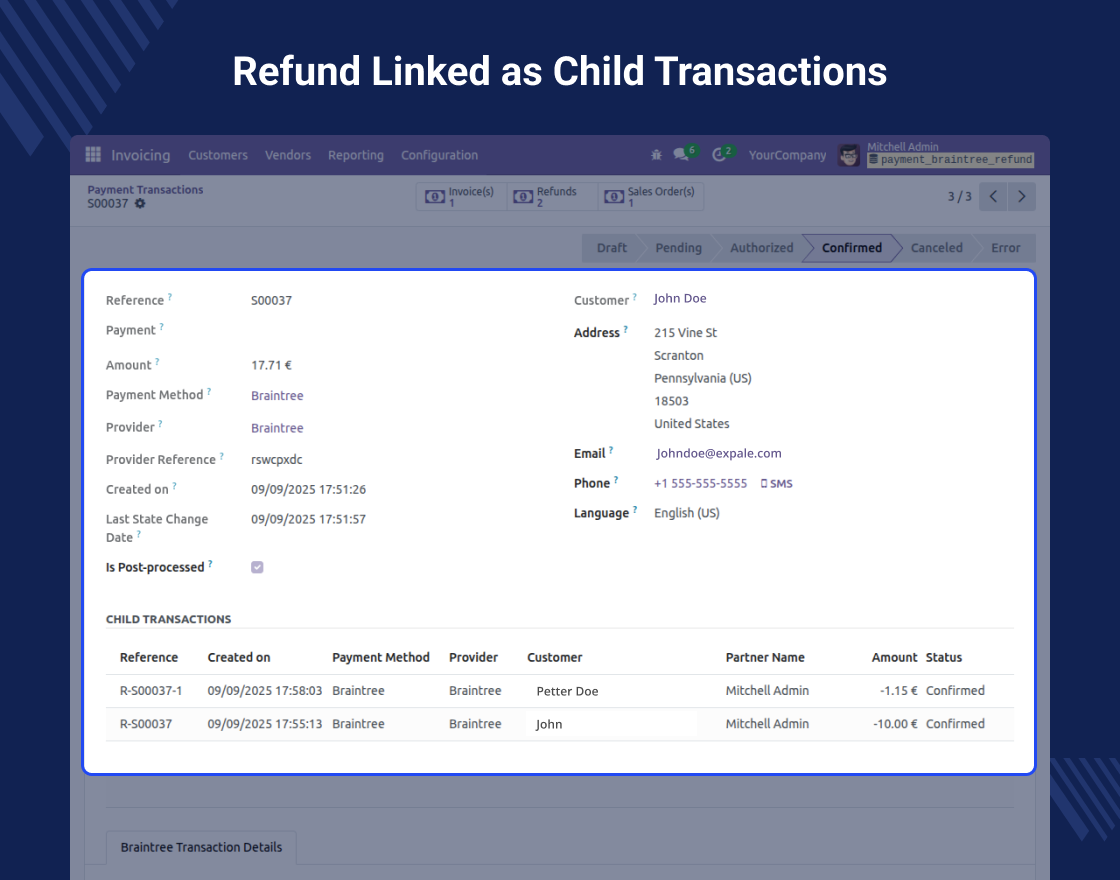Toggle the Is Post-processed checkbox

click(257, 567)
